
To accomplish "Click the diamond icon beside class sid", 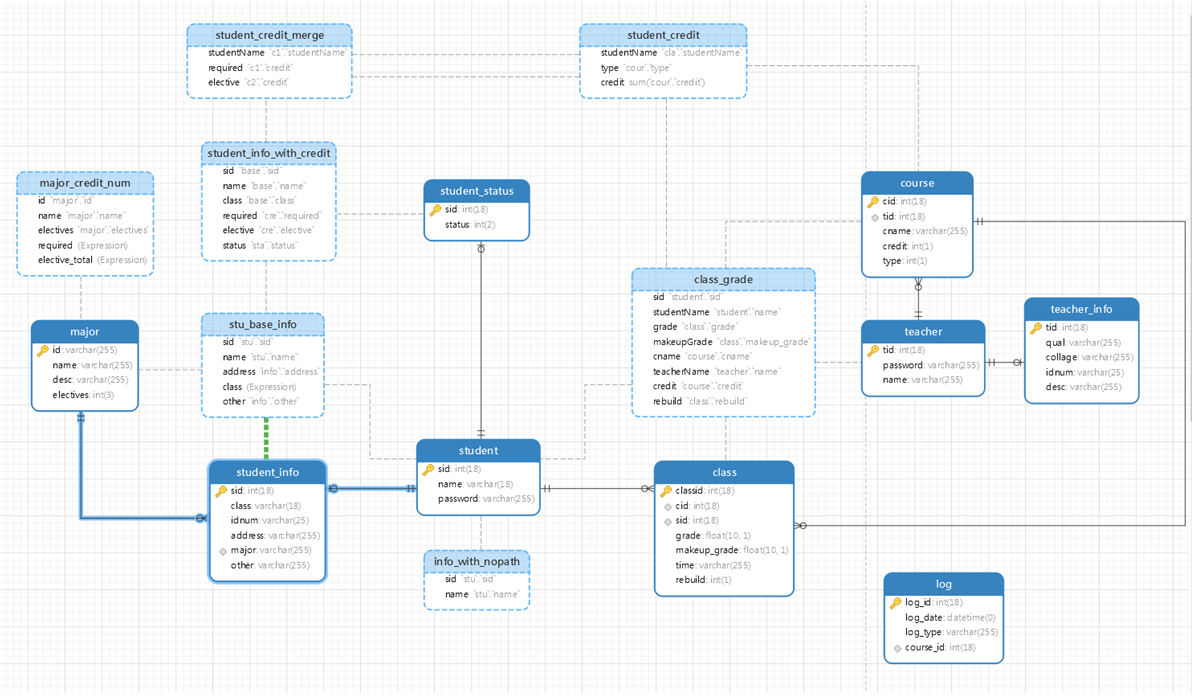I will (x=667, y=521).
